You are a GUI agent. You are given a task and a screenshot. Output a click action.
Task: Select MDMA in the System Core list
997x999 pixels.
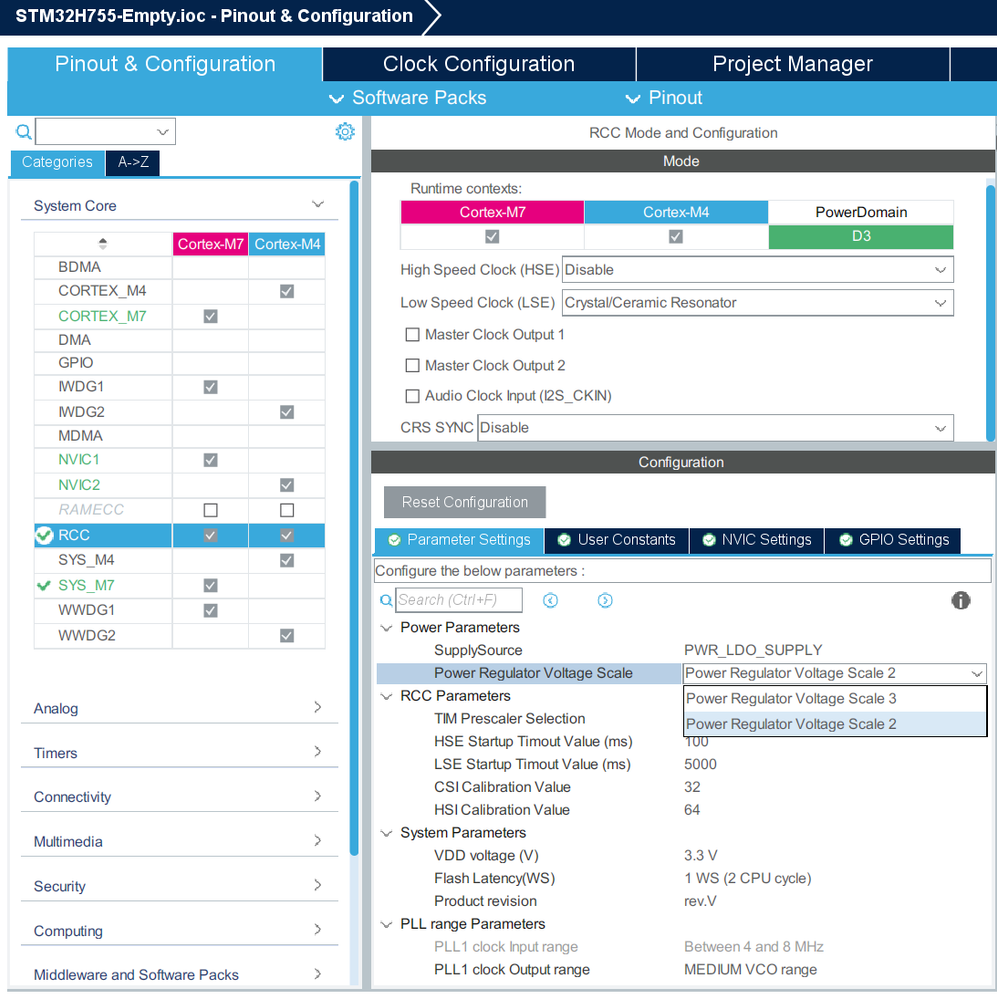tap(80, 436)
